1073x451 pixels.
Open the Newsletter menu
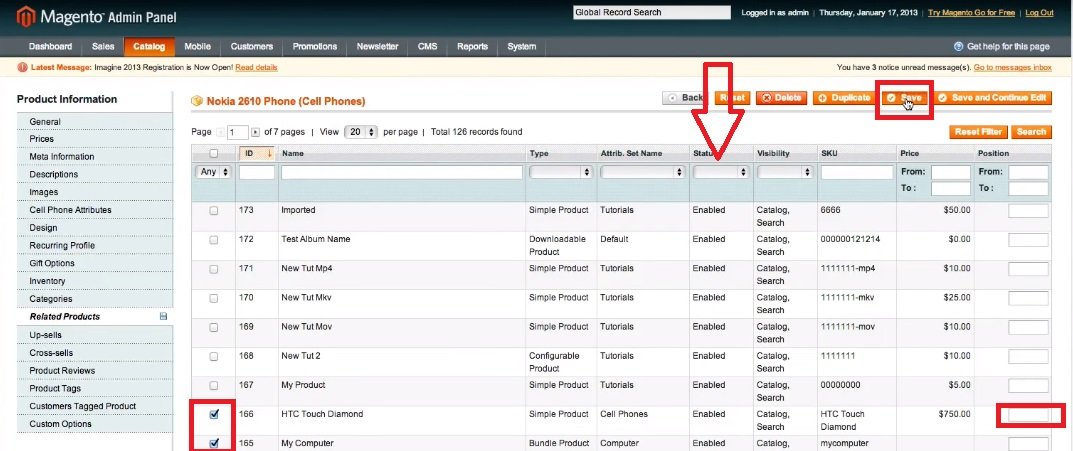[377, 47]
